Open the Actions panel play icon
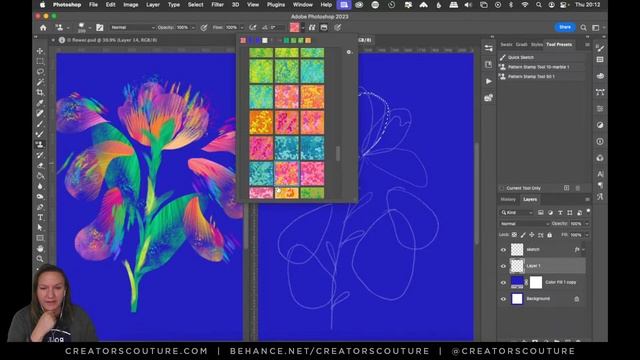 click(489, 81)
